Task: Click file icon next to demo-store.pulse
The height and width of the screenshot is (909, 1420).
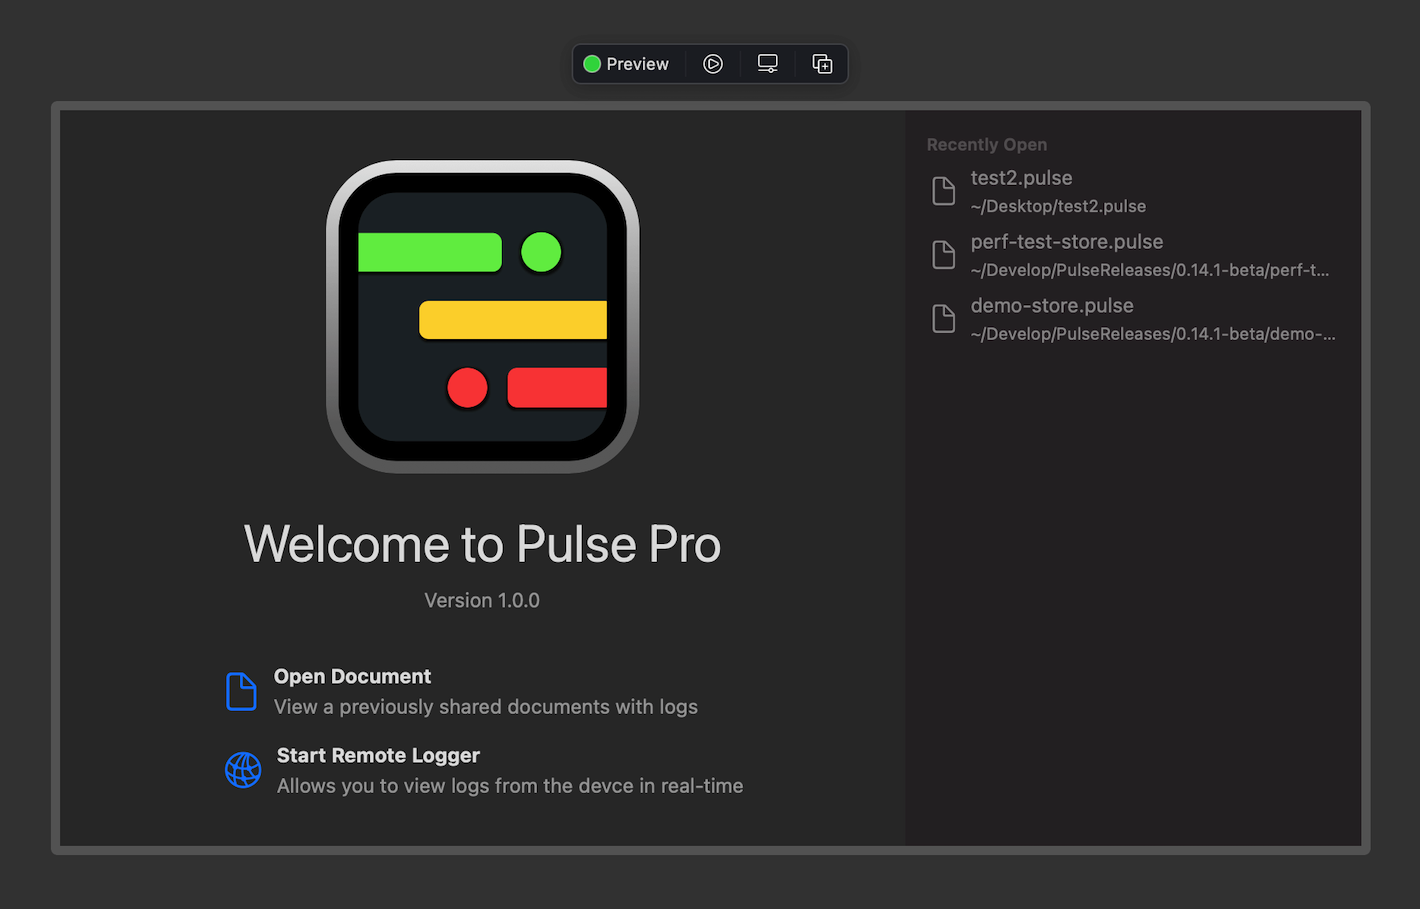Action: tap(944, 319)
